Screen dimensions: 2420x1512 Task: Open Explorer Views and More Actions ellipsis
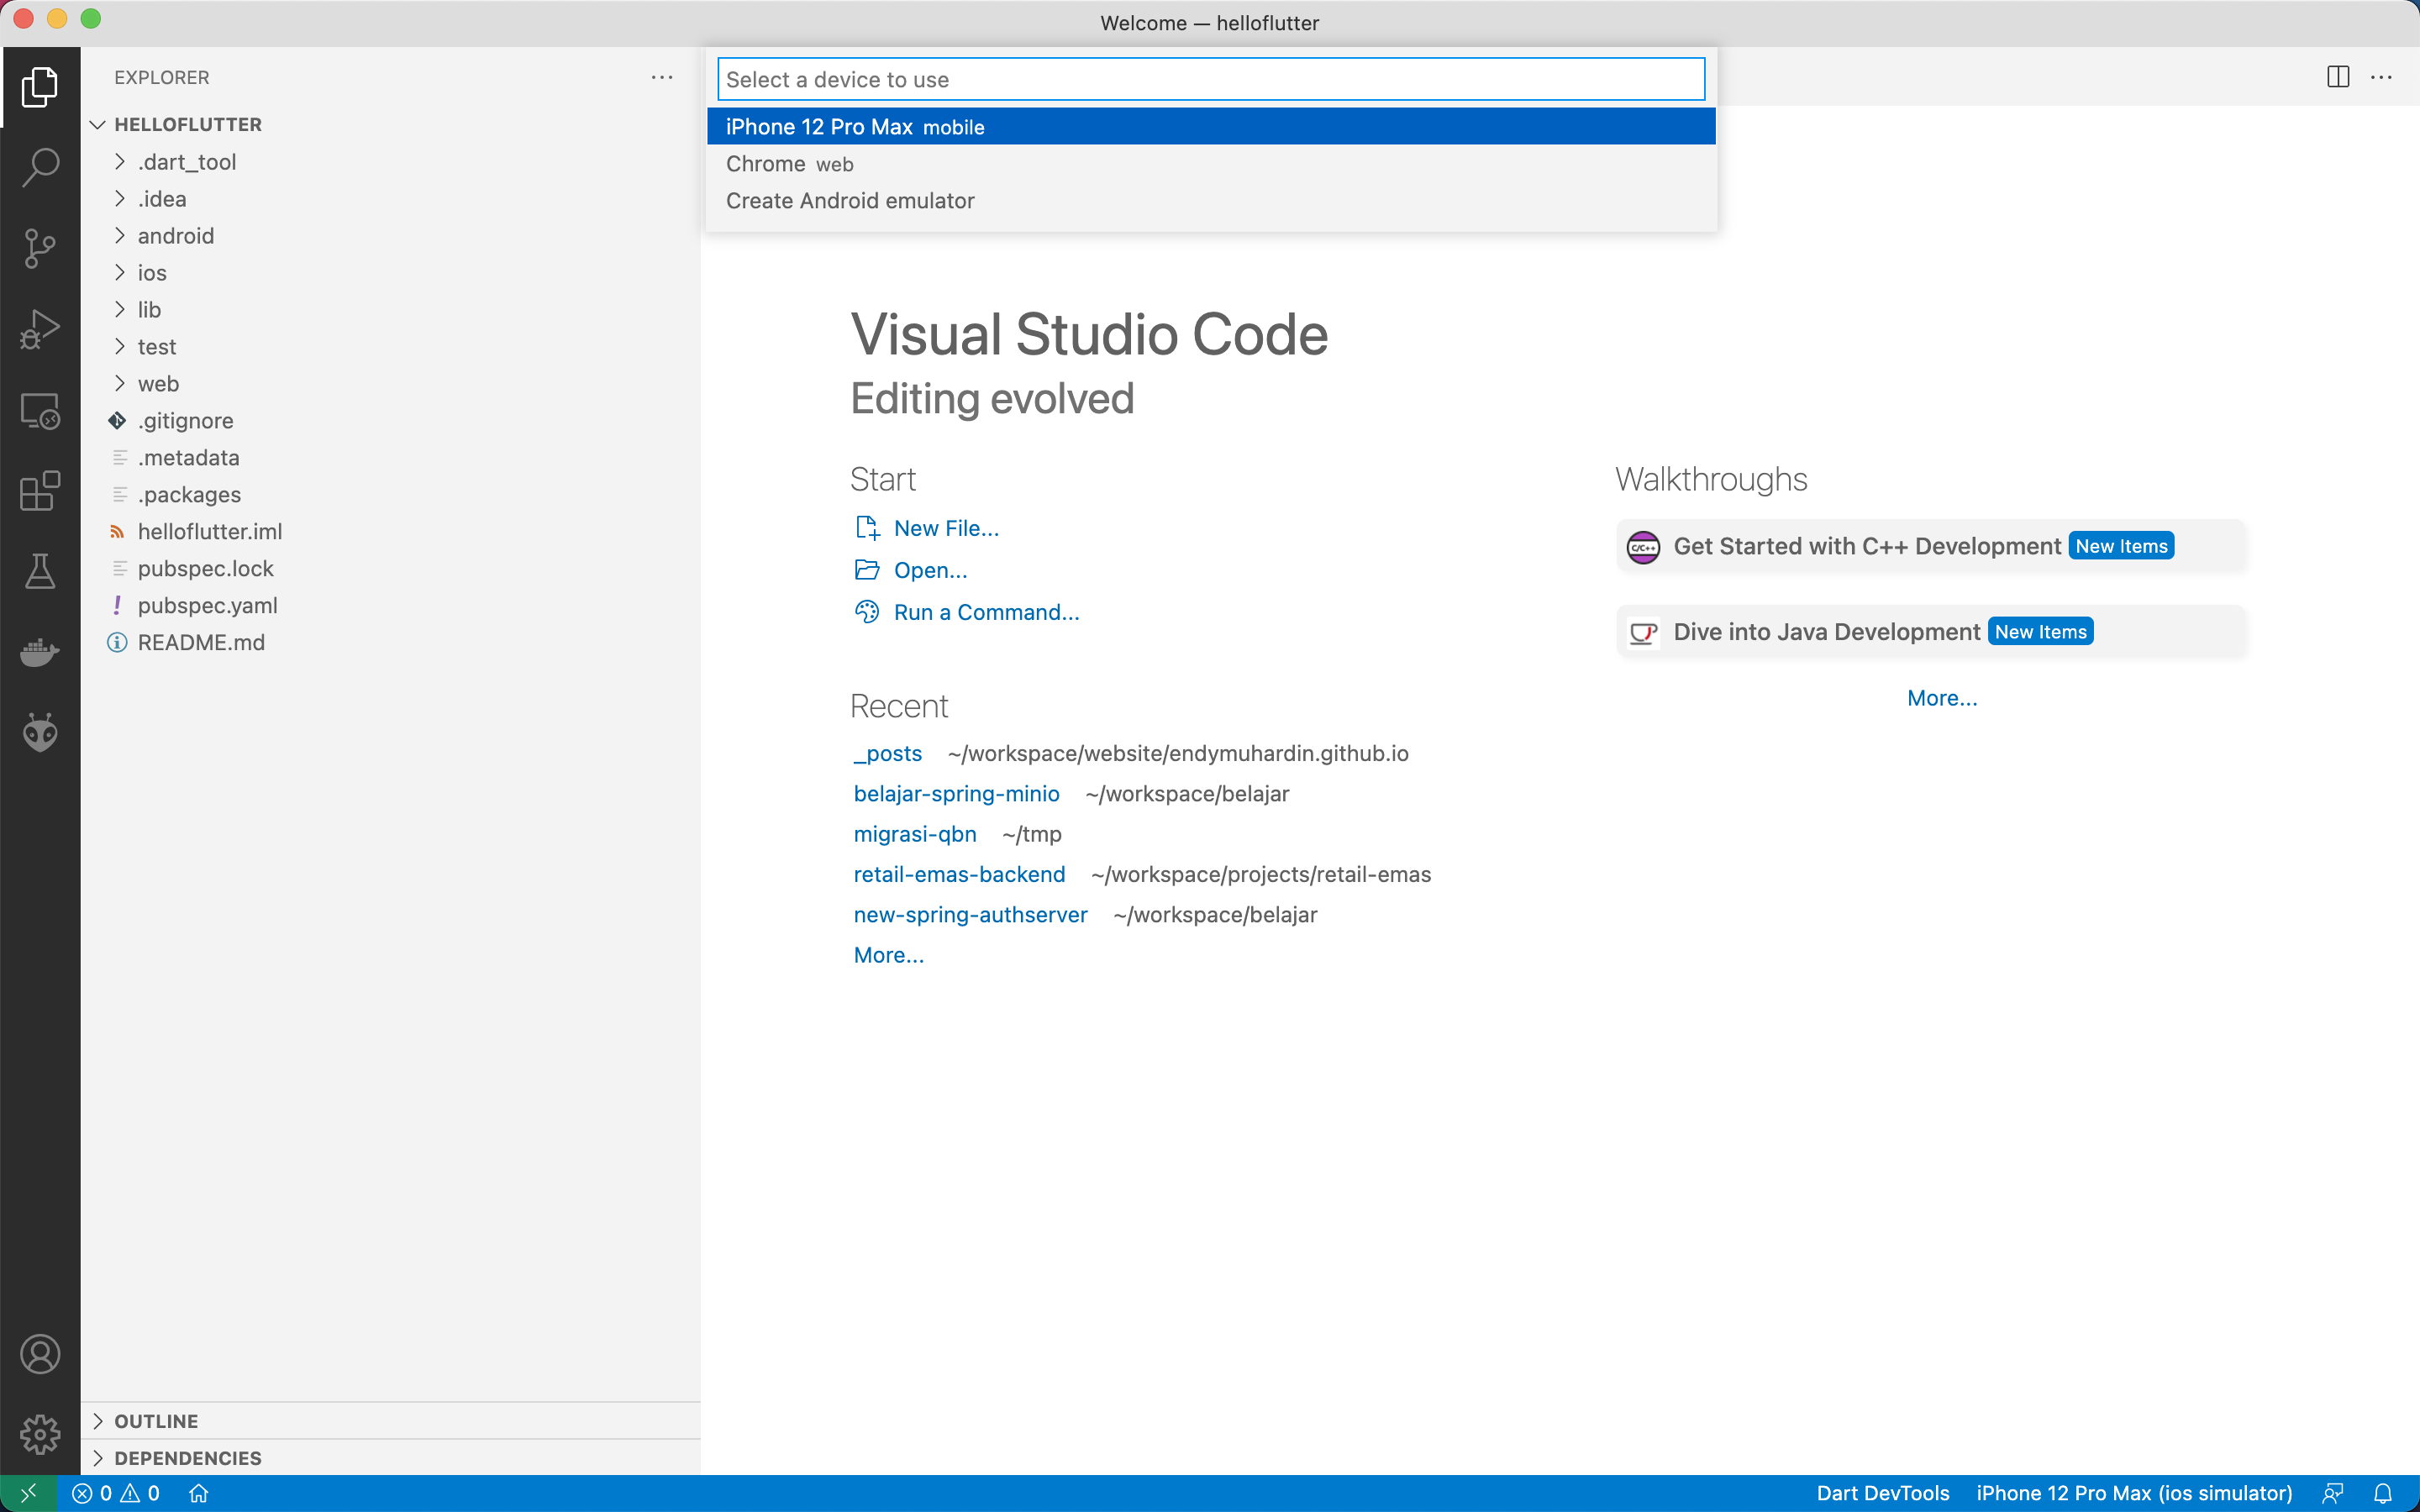coord(662,77)
